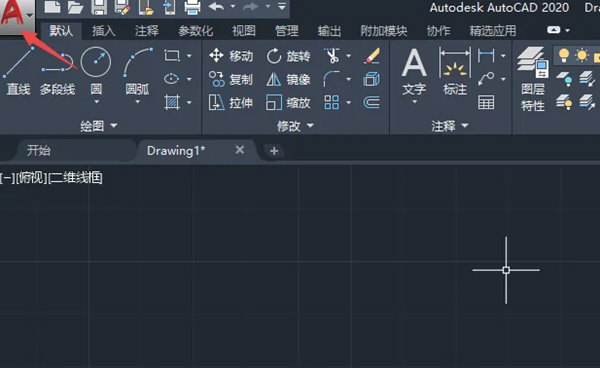Switch to the 插入 ribbon tab

[x=104, y=31]
